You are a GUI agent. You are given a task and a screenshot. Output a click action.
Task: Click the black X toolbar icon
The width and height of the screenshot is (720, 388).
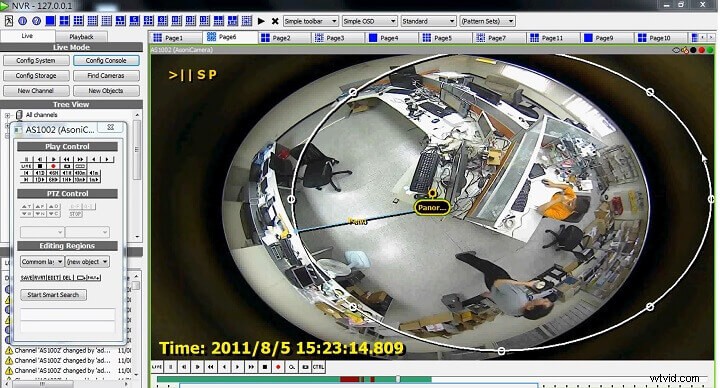(275, 21)
